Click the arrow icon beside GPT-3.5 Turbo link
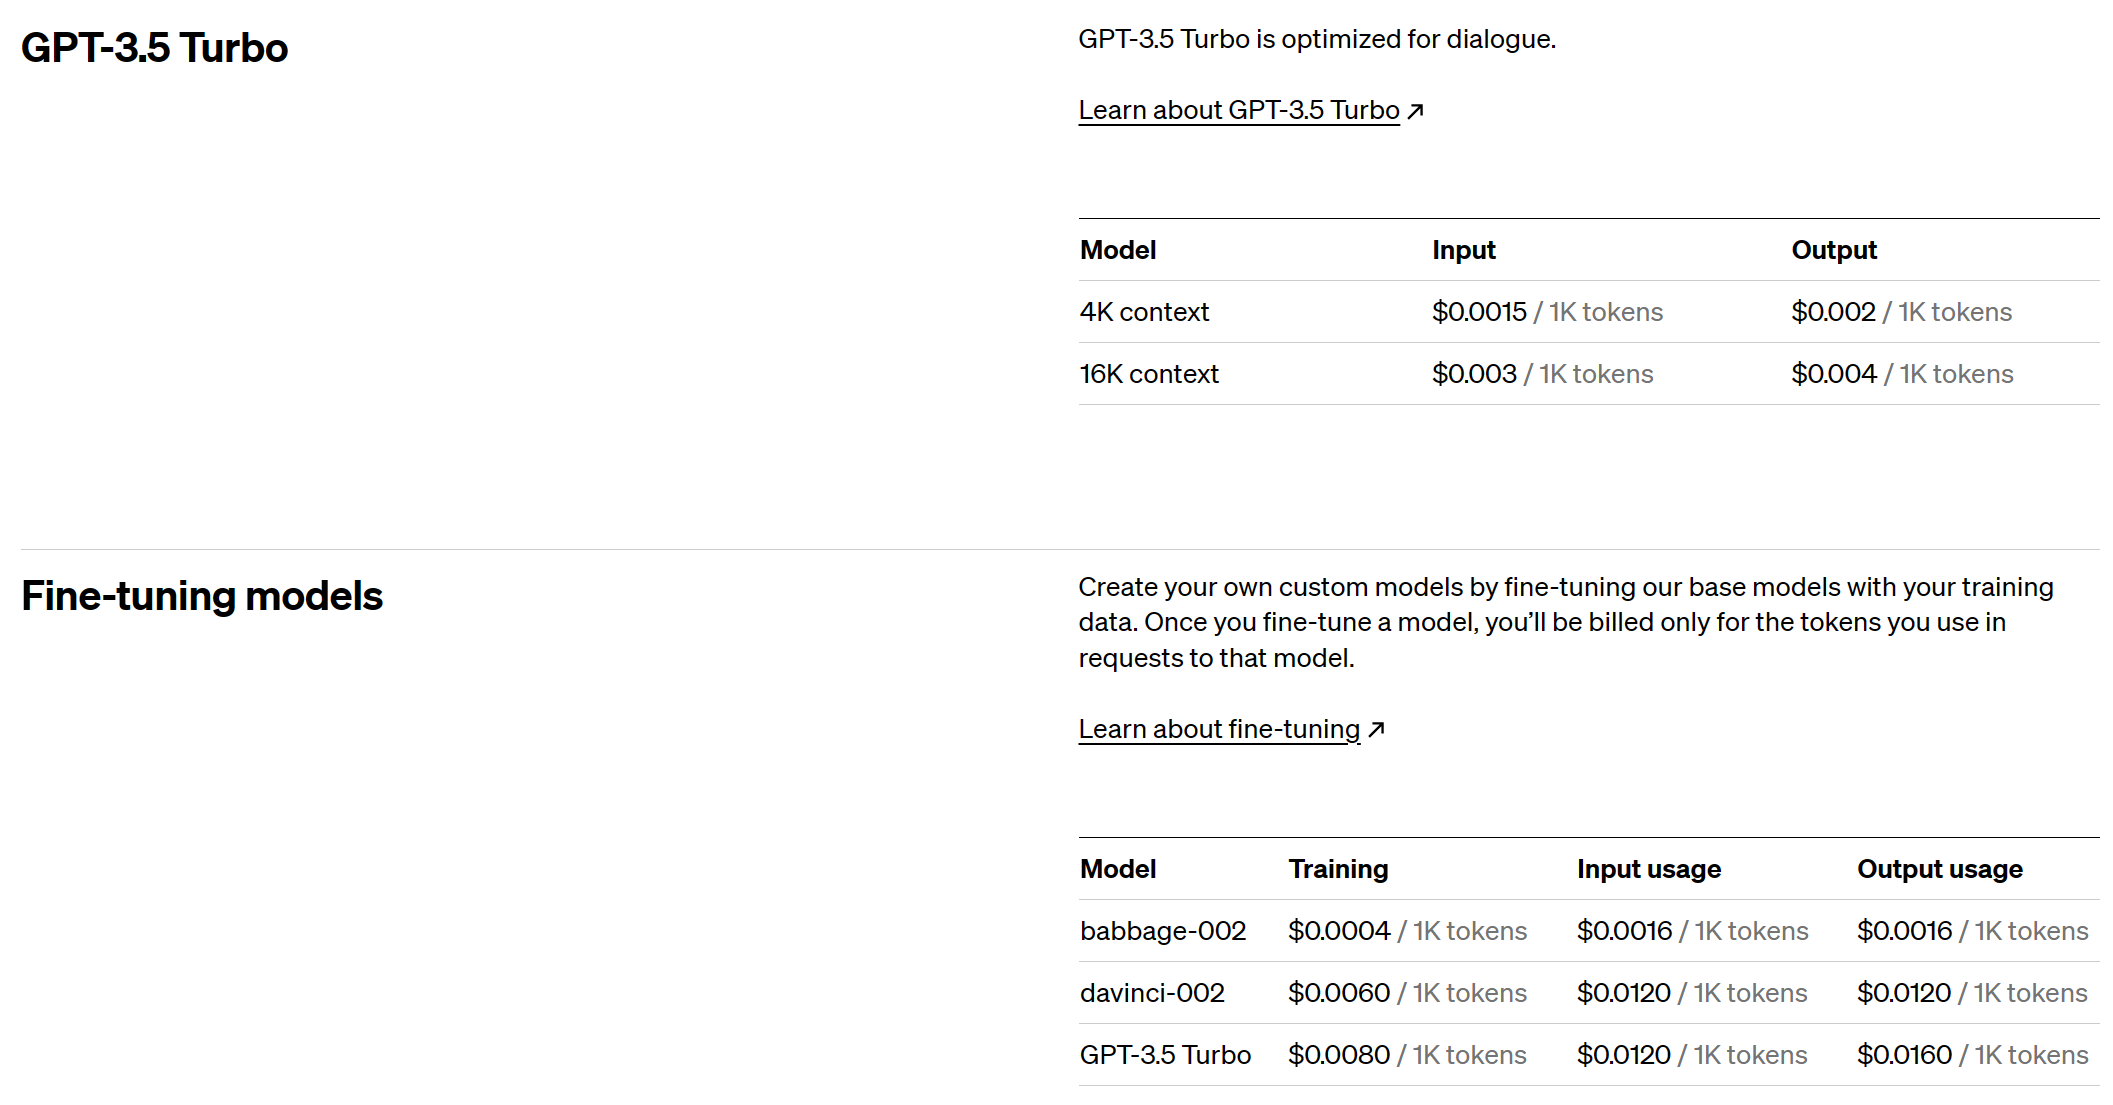2113x1105 pixels. point(1415,111)
